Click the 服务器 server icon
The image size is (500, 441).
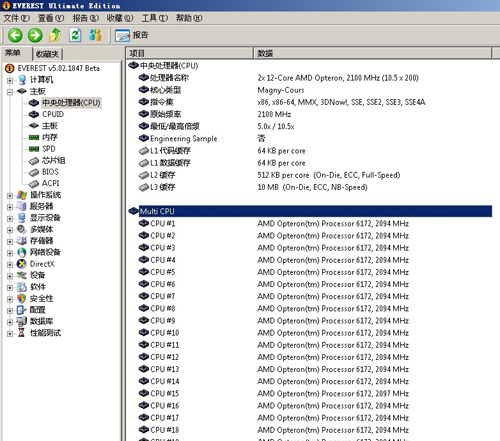[x=22, y=206]
